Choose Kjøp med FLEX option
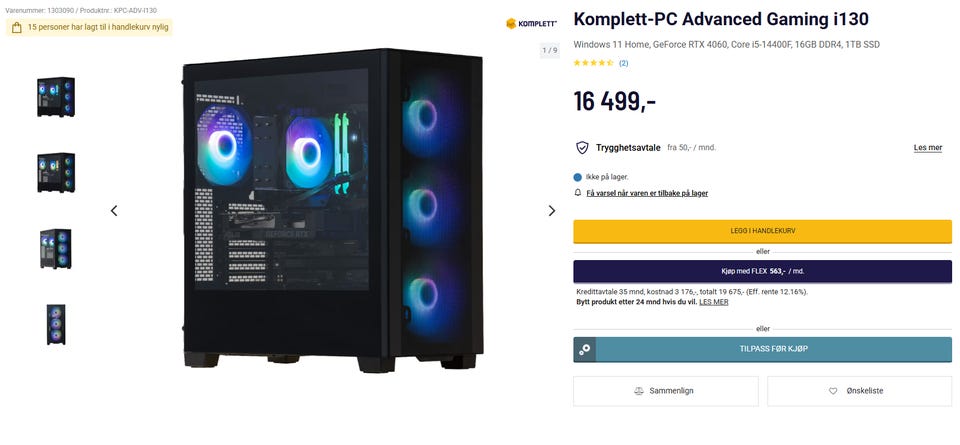The image size is (960, 445). click(762, 271)
